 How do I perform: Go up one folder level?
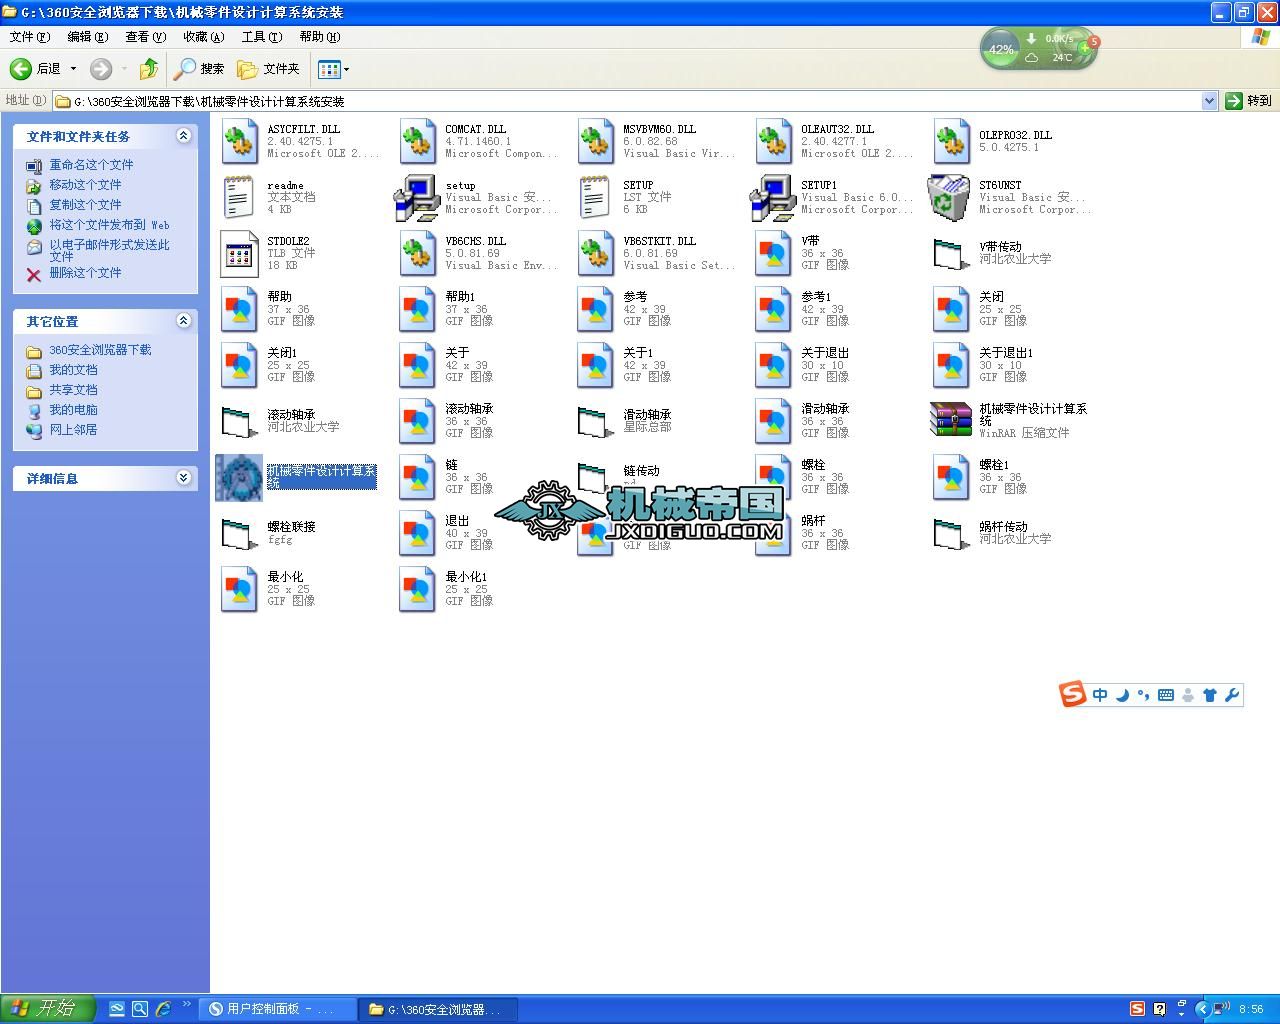click(148, 69)
